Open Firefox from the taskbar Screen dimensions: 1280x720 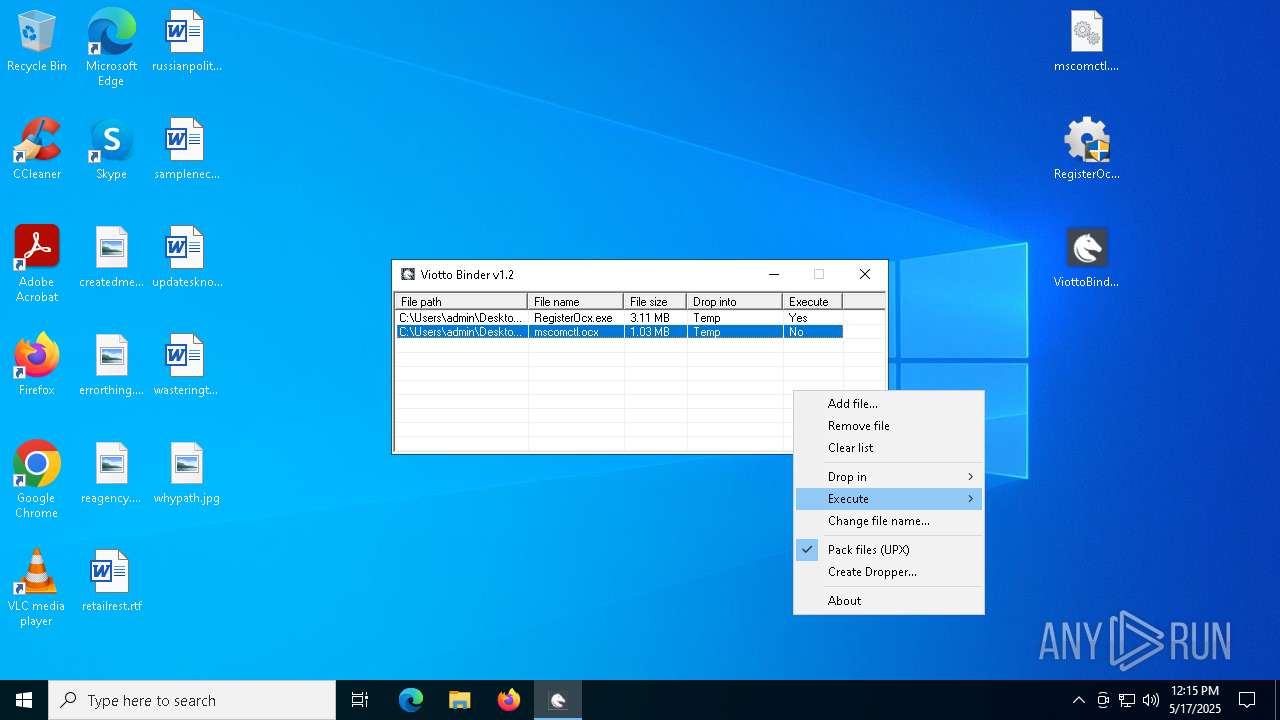509,700
